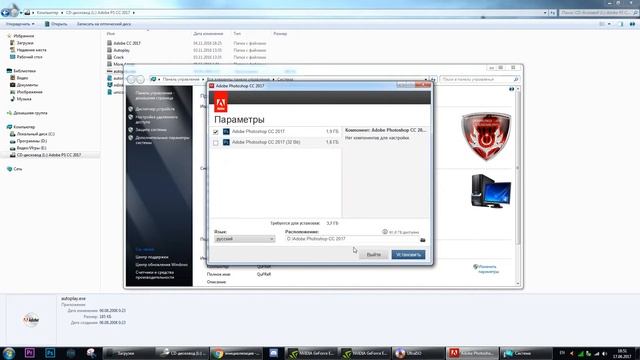Switch to UltraISO in the taskbar
640x360 pixels.
pos(418,353)
